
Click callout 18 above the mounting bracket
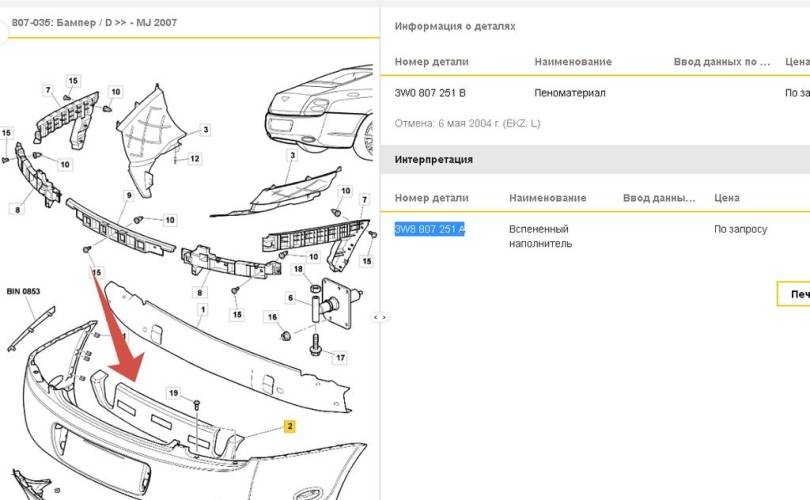tap(298, 269)
